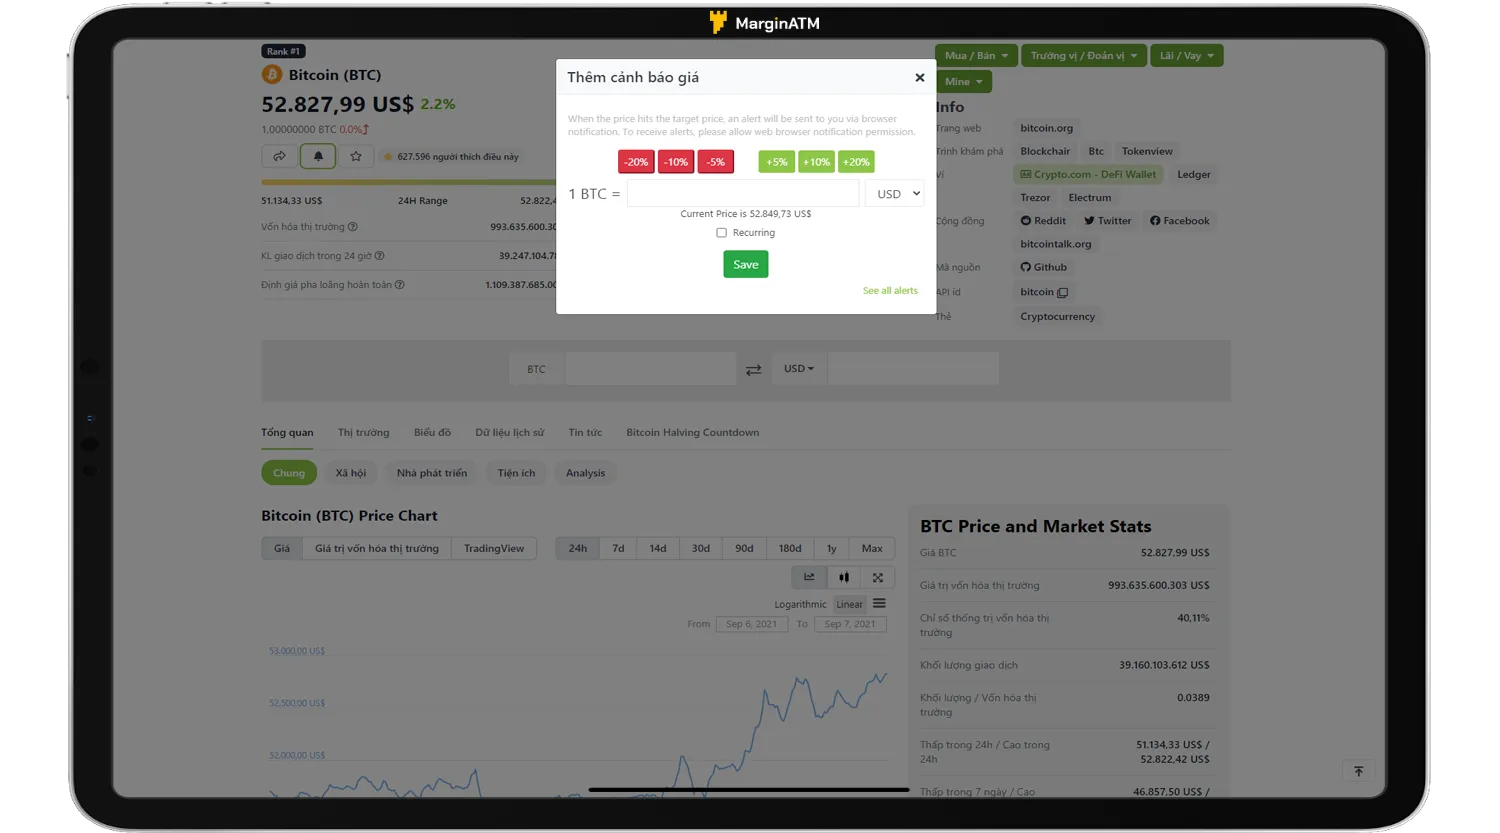1500x833 pixels.
Task: Select the candlestick chart icon
Action: tap(844, 577)
